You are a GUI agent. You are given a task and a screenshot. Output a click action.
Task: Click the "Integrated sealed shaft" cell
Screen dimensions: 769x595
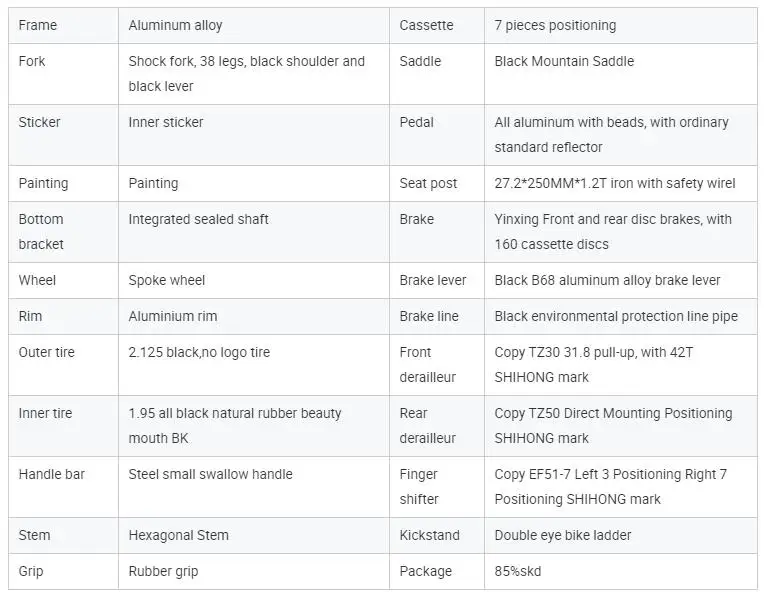(198, 219)
